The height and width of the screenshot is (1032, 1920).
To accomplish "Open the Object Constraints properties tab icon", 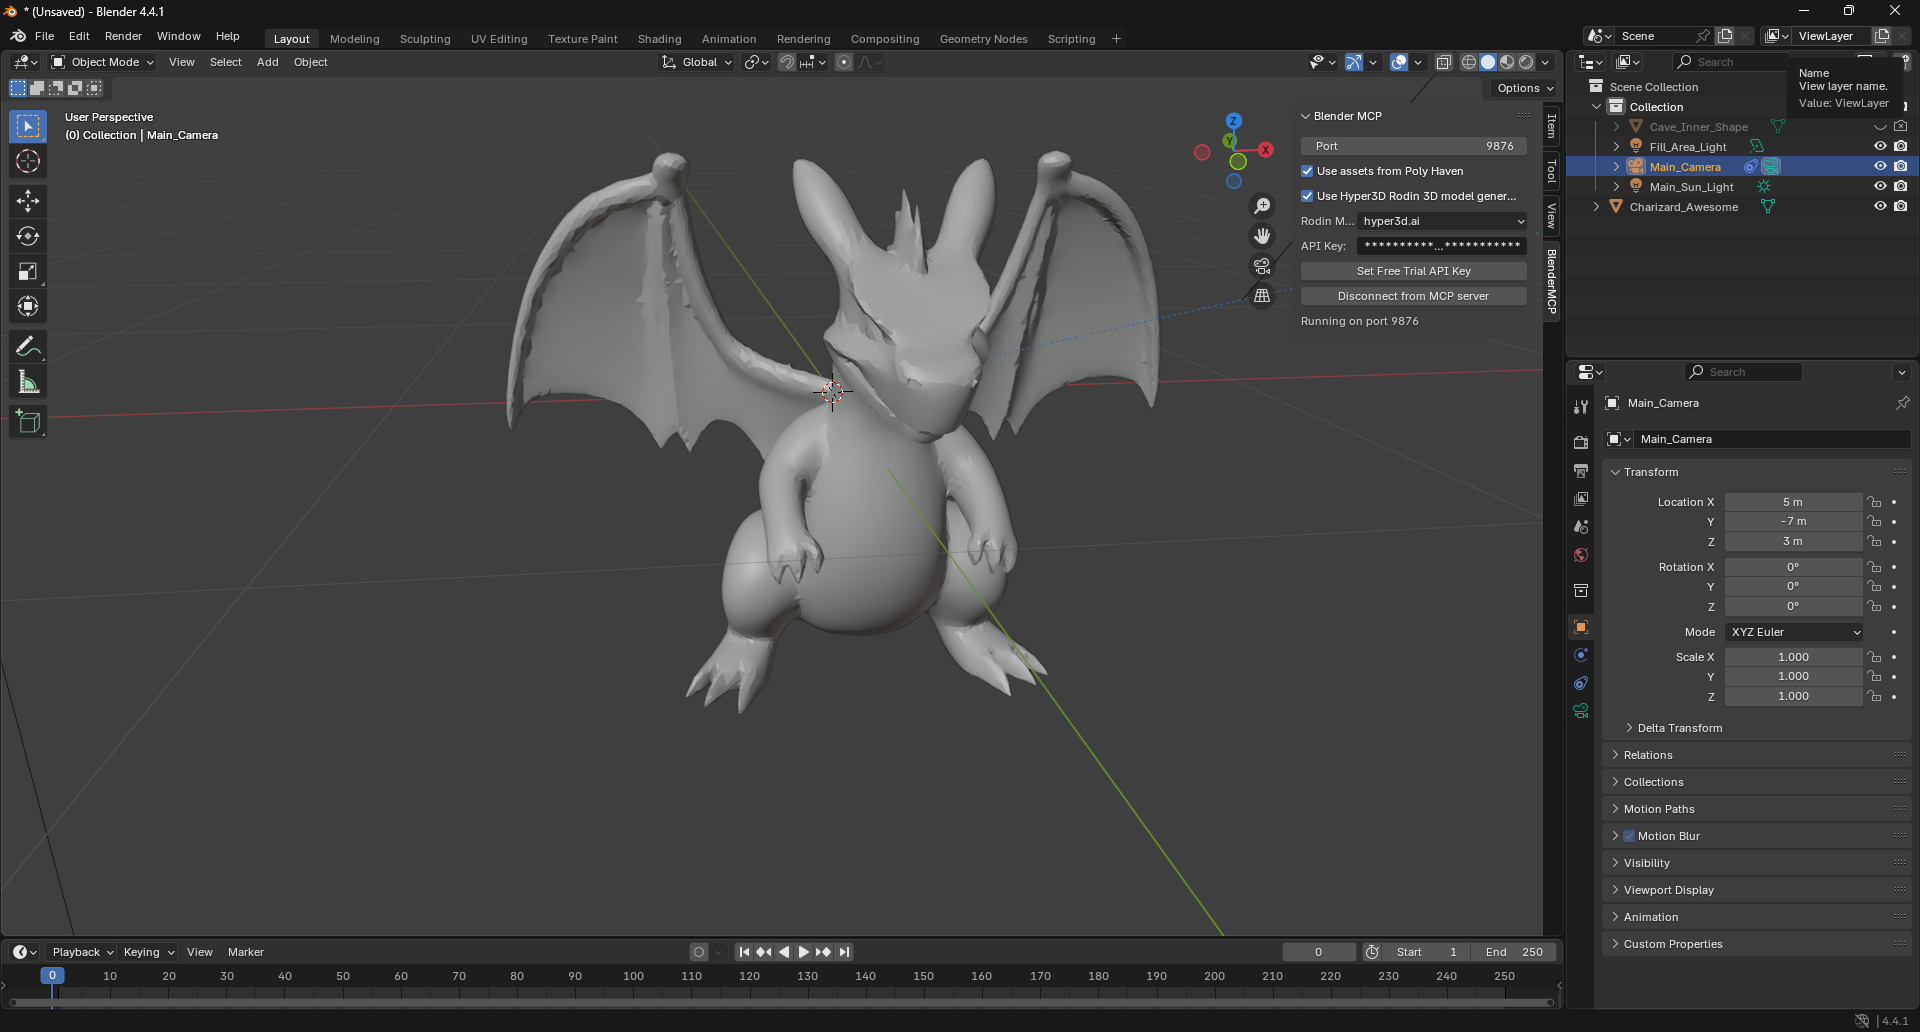I will (x=1581, y=683).
